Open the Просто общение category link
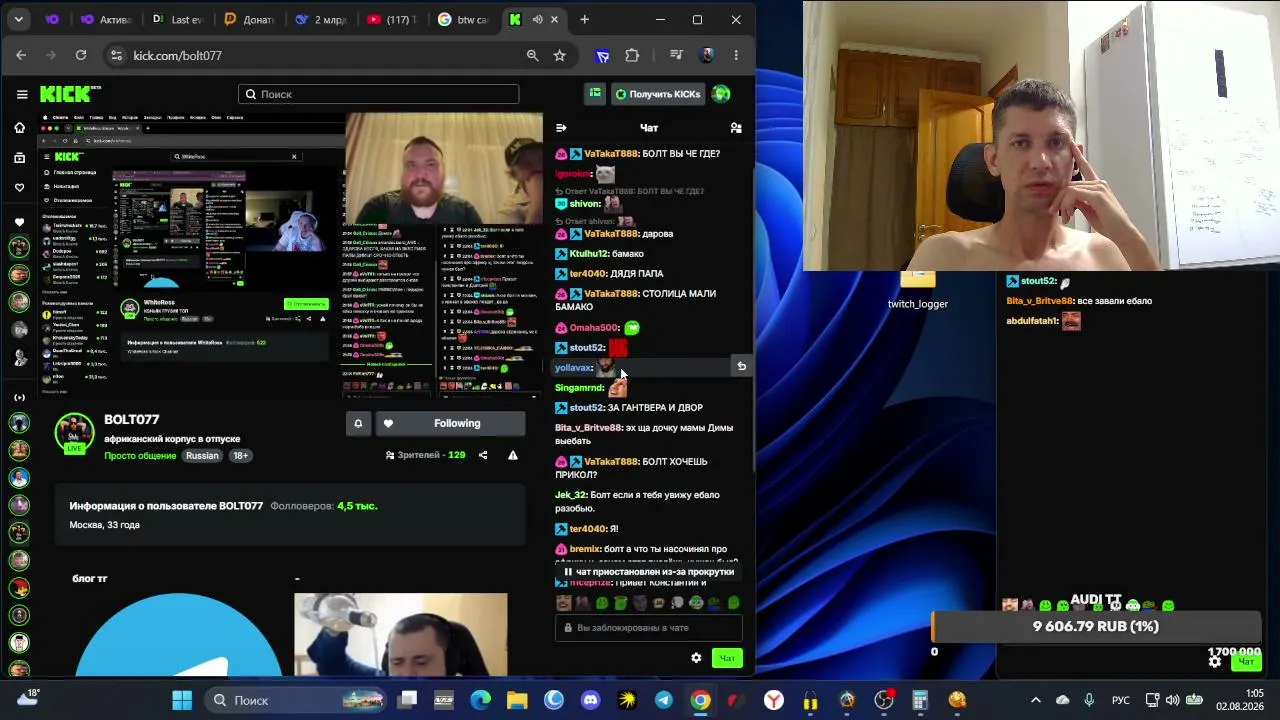Viewport: 1280px width, 720px height. [140, 456]
